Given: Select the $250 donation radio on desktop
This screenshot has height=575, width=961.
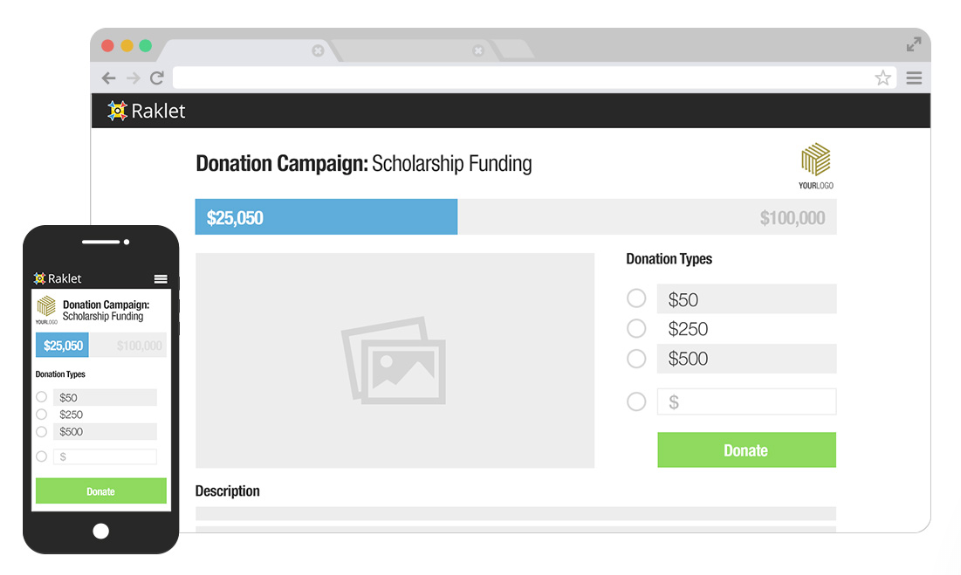Looking at the screenshot, I should click(636, 328).
